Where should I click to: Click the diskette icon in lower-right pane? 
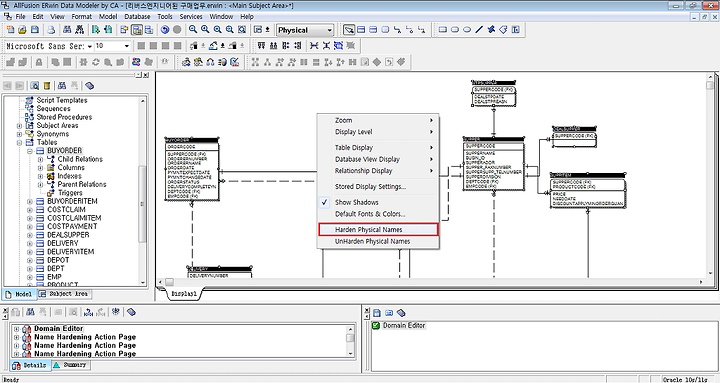377,313
